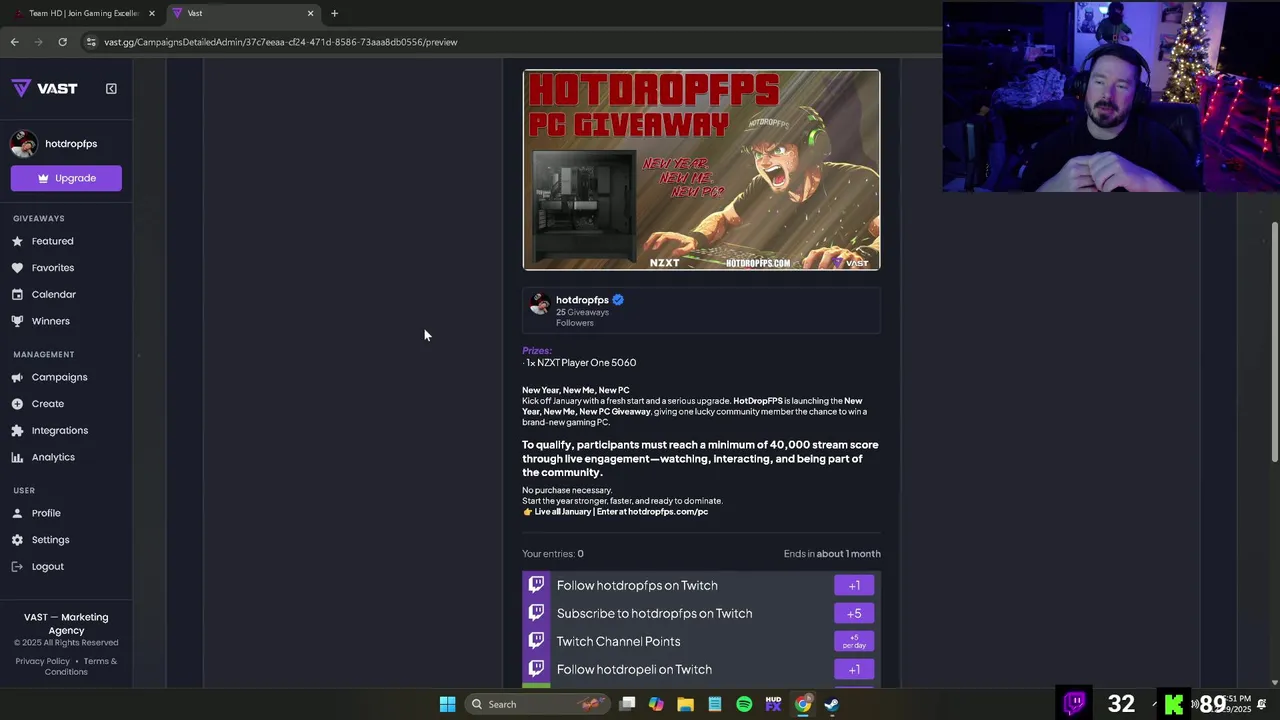Open the Profile page
This screenshot has height=720, width=1280.
tap(46, 513)
